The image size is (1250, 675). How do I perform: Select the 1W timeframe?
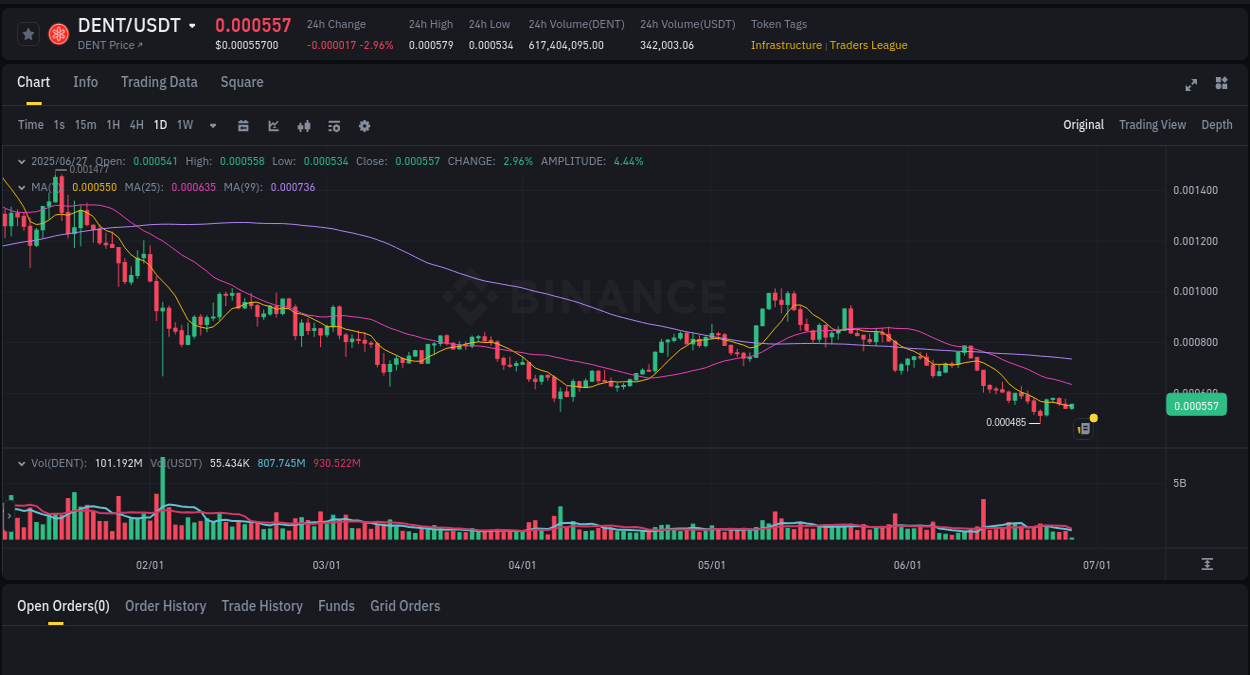pyautogui.click(x=184, y=125)
